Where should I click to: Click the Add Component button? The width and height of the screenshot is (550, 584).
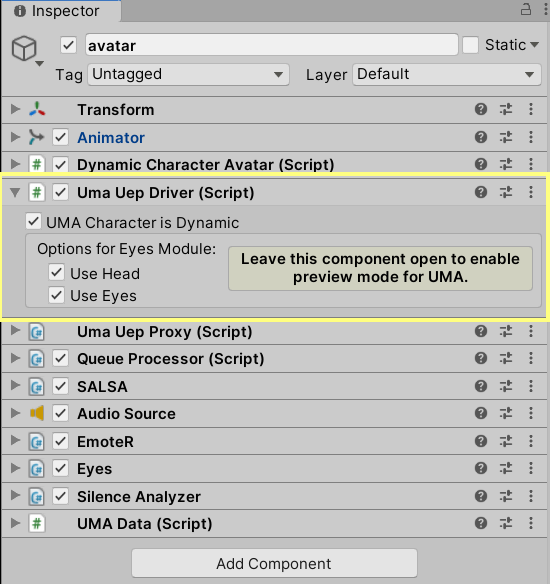coord(274,563)
